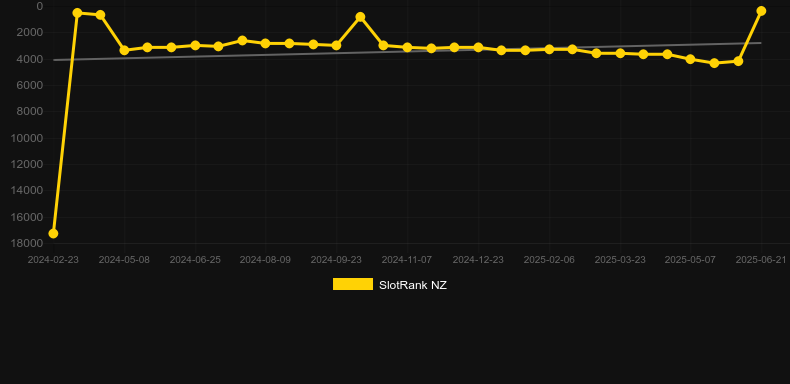Click the 2025-03-23 date axis label
The width and height of the screenshot is (790, 384).
tap(620, 260)
